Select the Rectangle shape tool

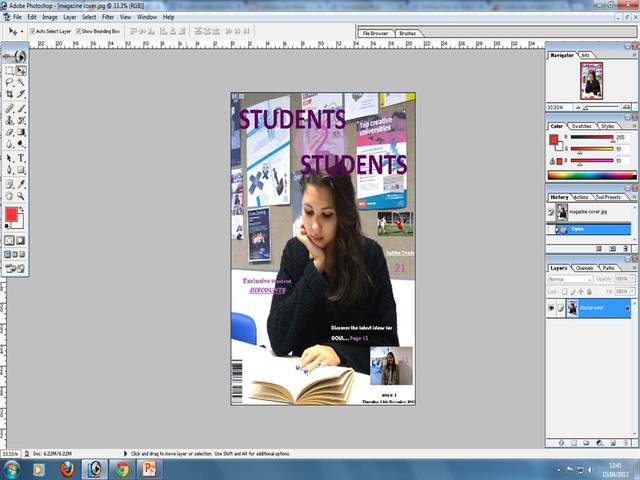click(x=21, y=170)
